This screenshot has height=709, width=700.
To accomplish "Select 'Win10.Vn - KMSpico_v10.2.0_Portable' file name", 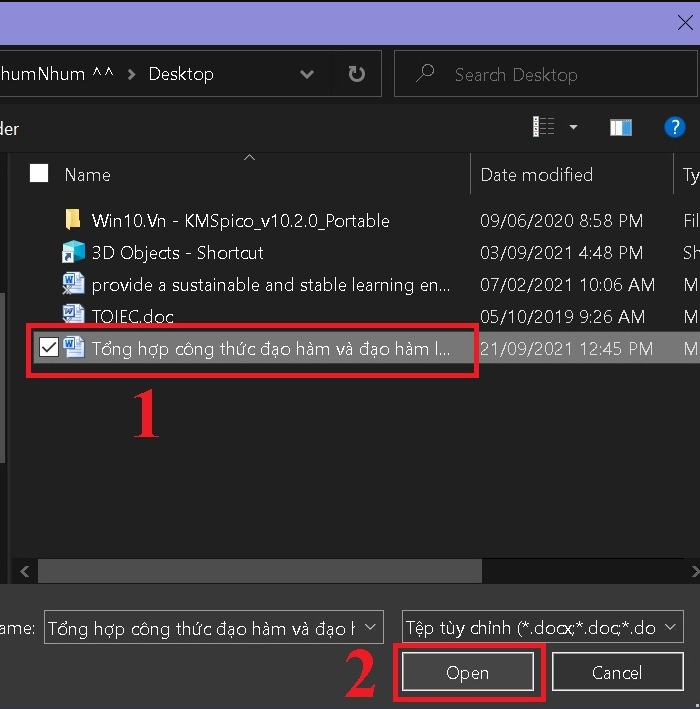I will click(x=241, y=221).
